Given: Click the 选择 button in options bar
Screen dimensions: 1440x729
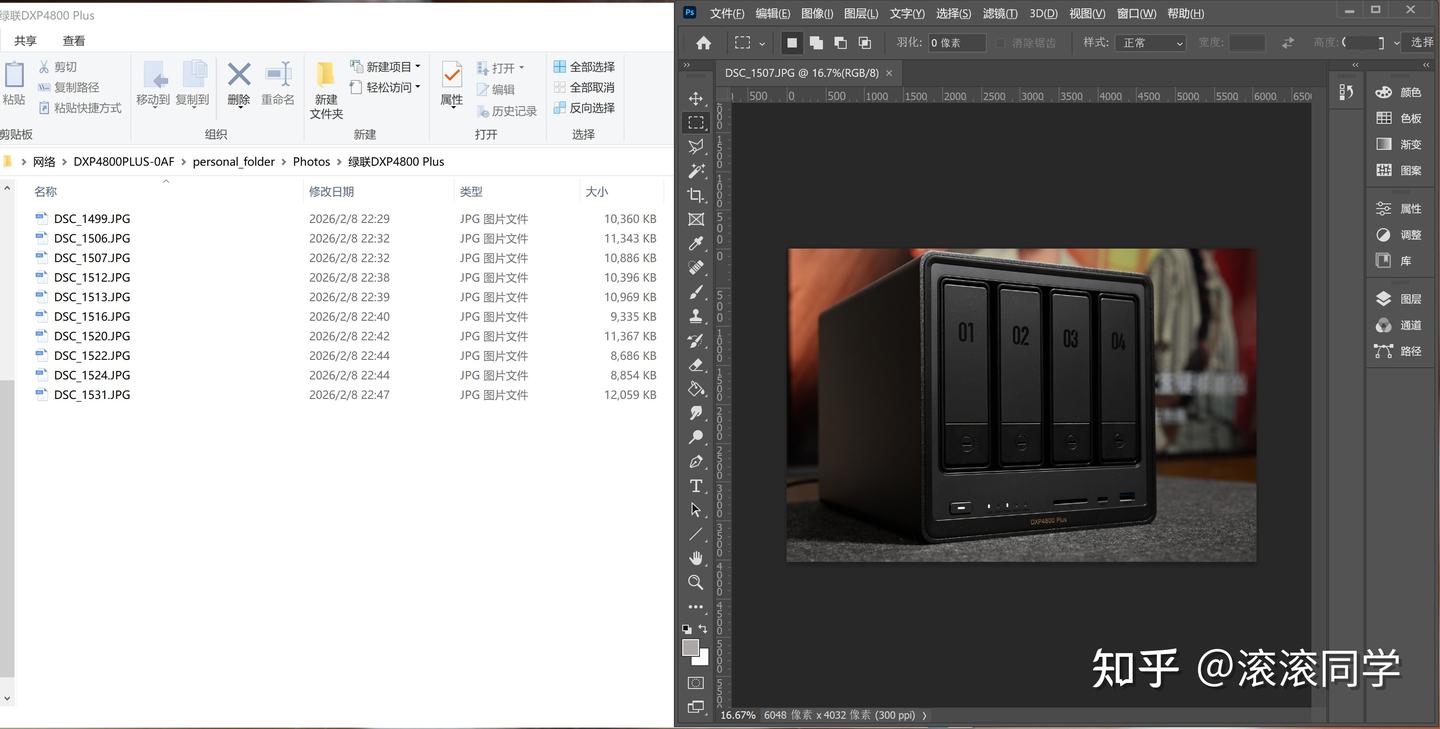Looking at the screenshot, I should (x=1421, y=42).
